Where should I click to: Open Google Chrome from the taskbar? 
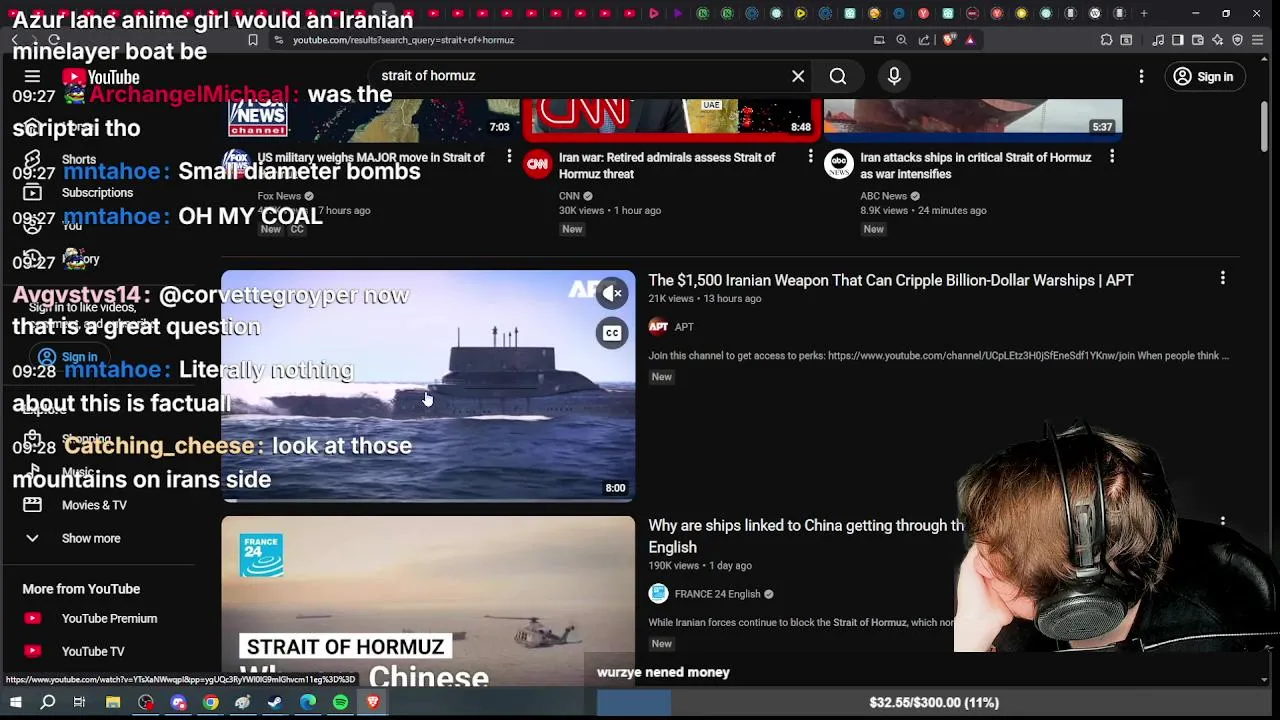click(211, 703)
